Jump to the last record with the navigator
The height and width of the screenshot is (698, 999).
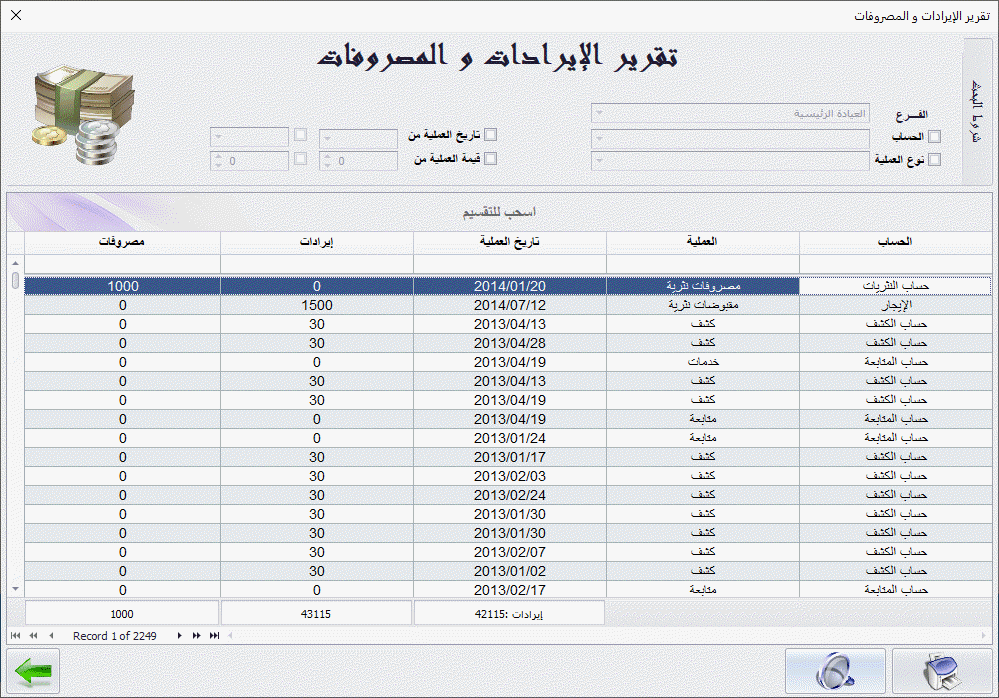tap(213, 635)
